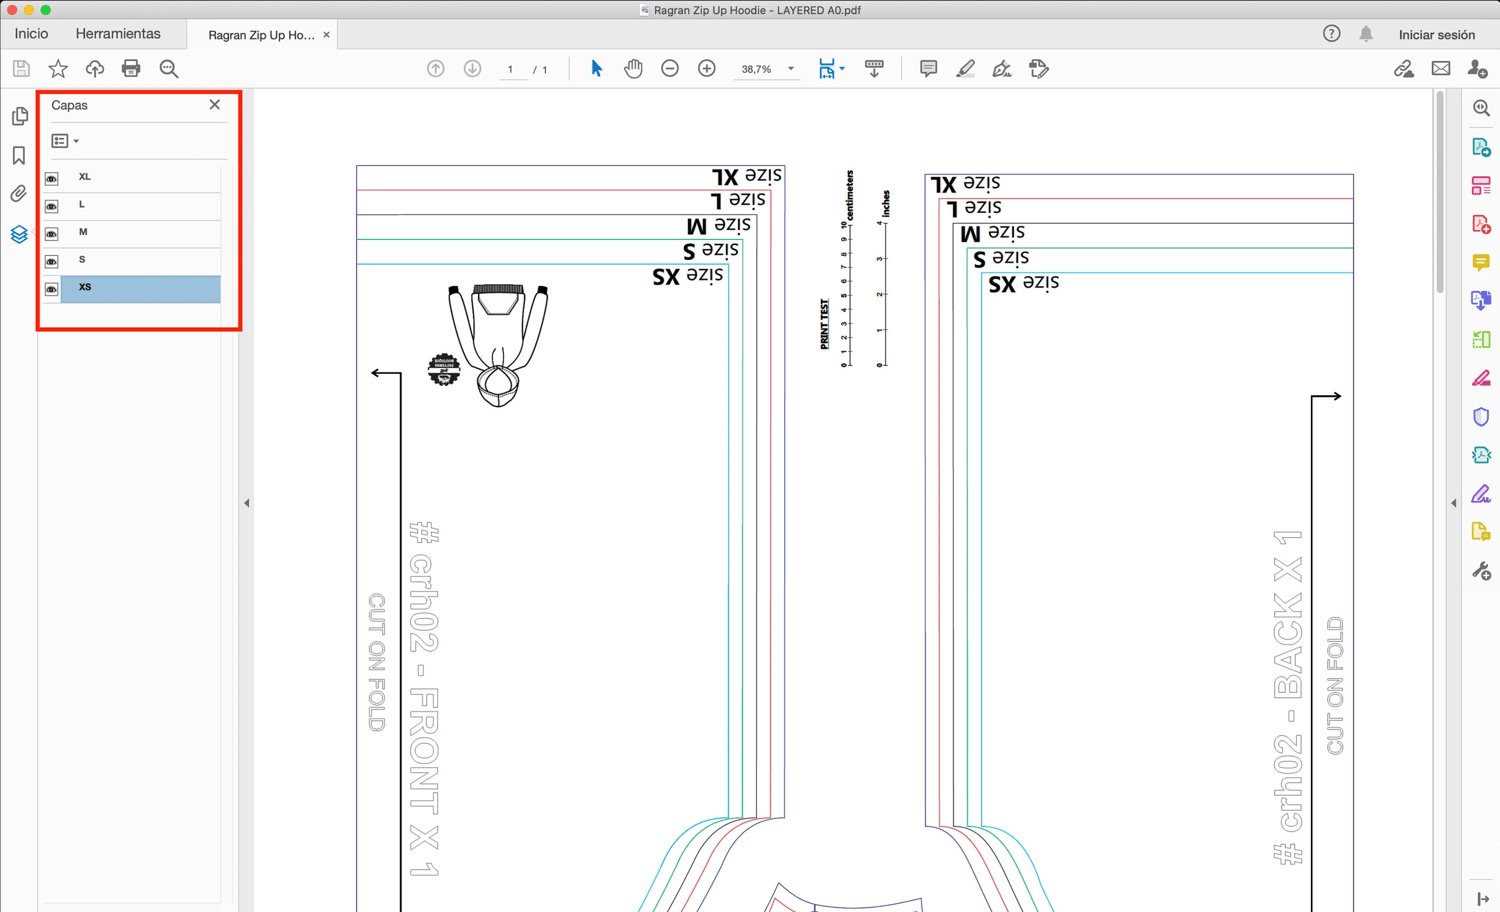This screenshot has width=1500, height=912.
Task: Hide the XS layer eye icon
Action: (x=52, y=289)
